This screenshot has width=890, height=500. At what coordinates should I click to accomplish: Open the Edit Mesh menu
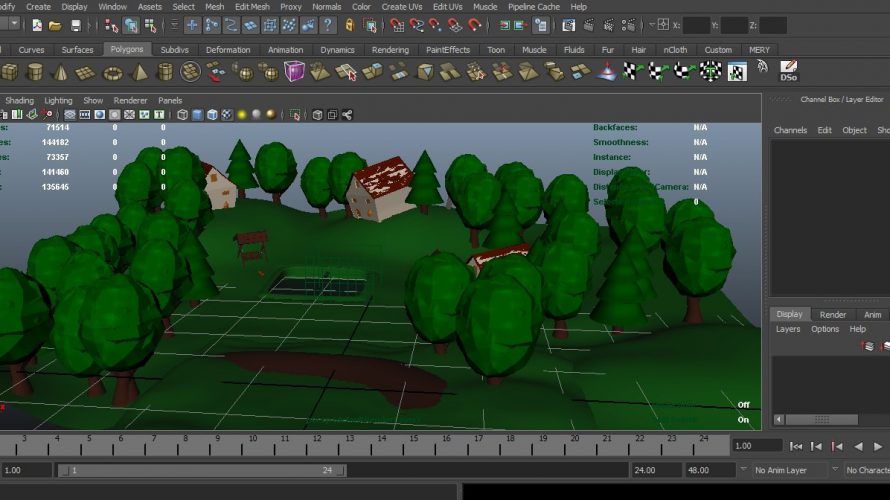pyautogui.click(x=252, y=7)
